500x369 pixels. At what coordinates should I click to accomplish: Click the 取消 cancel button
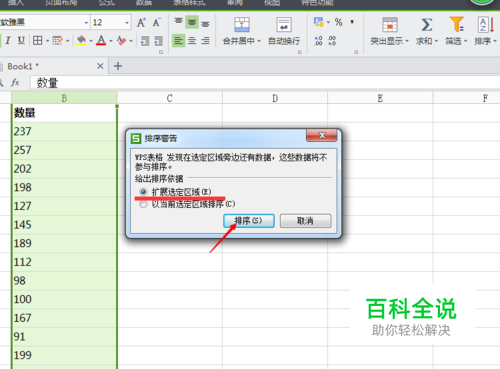click(x=305, y=221)
